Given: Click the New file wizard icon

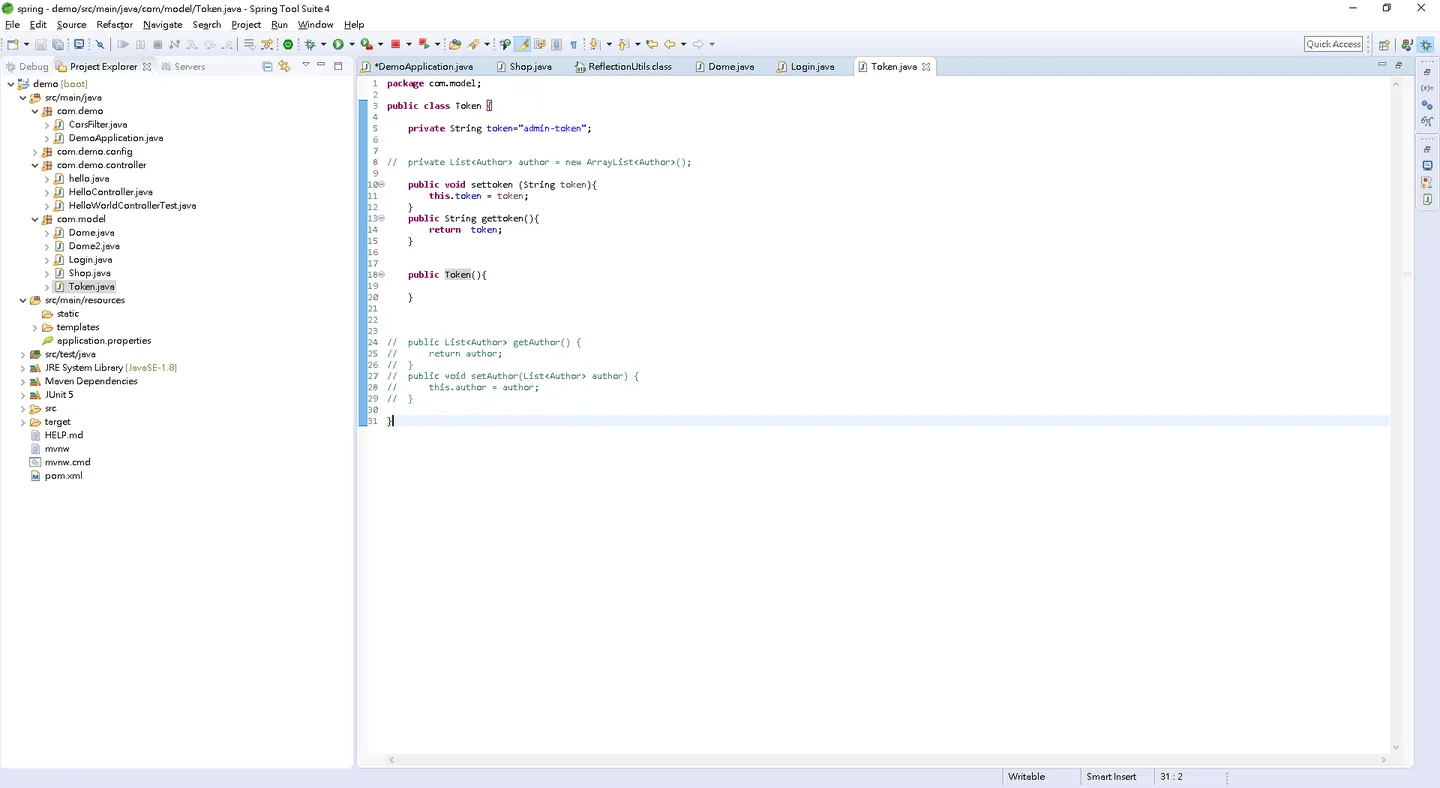Looking at the screenshot, I should point(12,44).
